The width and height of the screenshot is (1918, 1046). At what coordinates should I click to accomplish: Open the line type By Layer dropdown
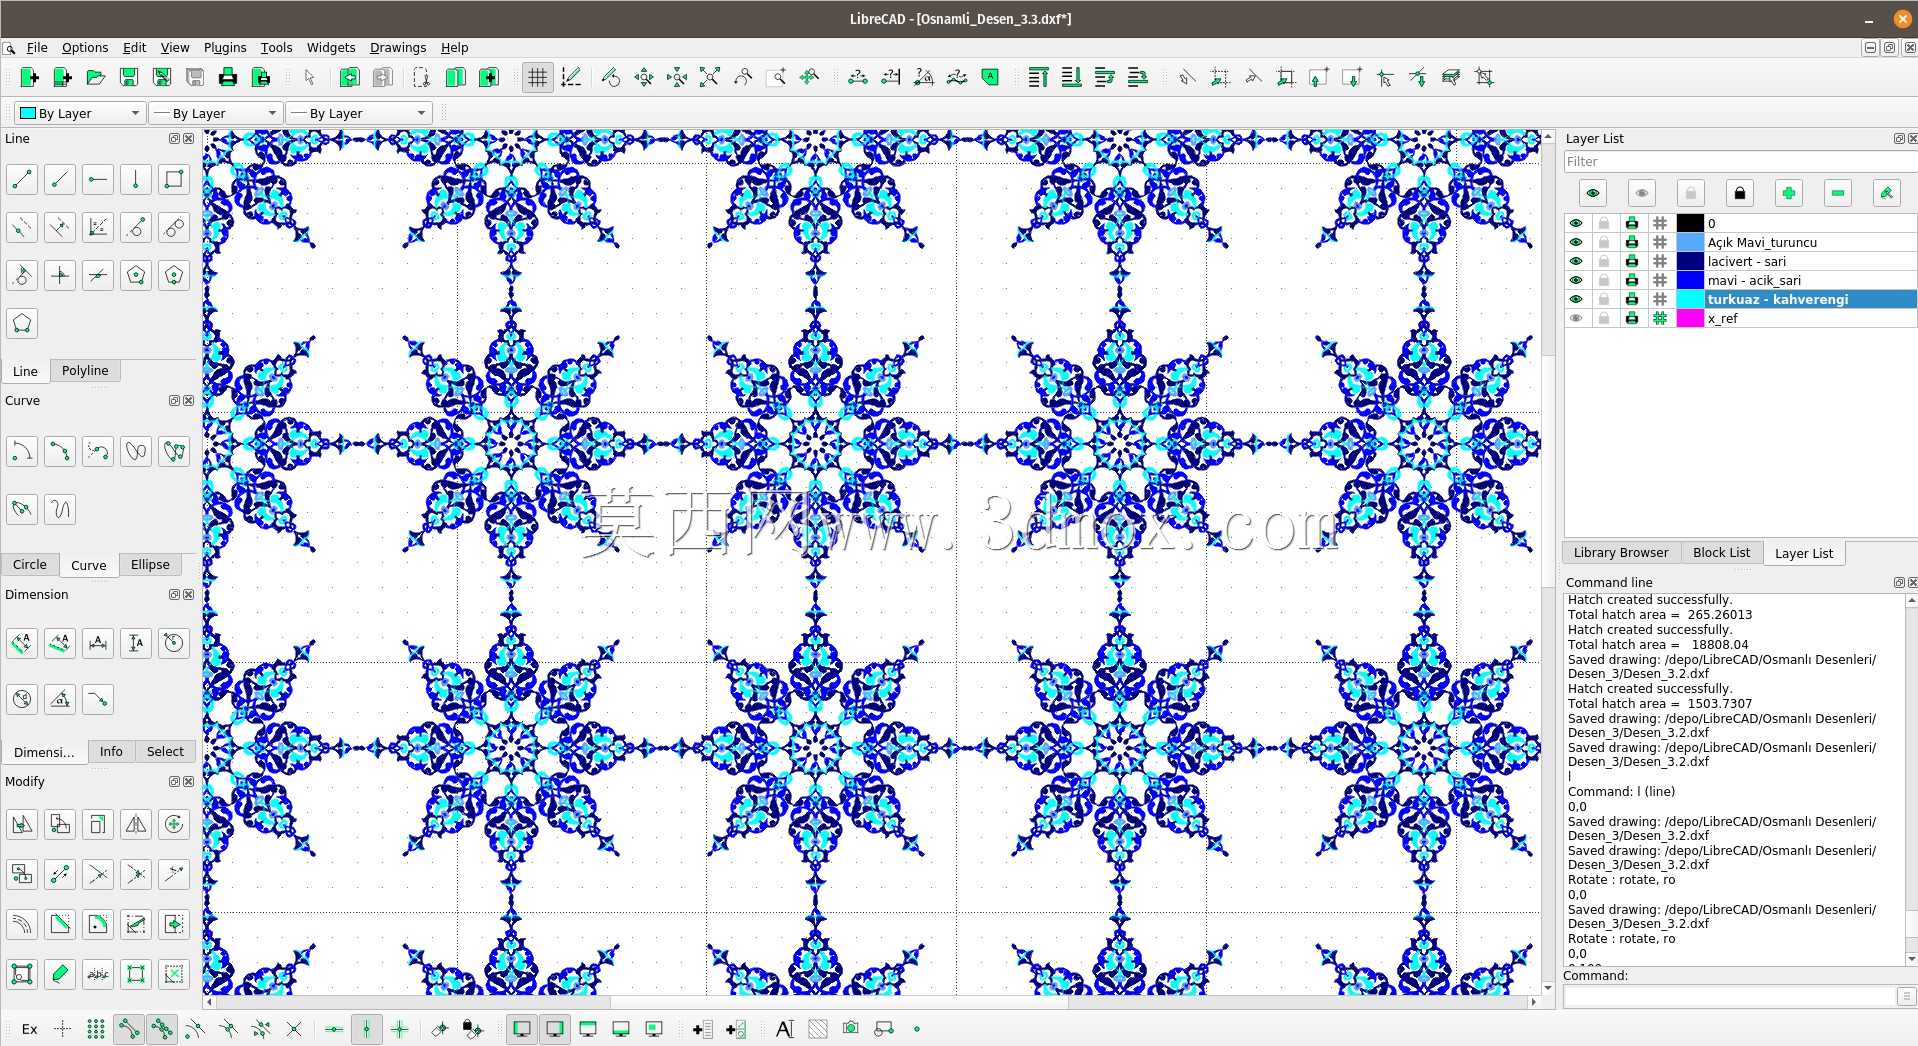(x=358, y=113)
